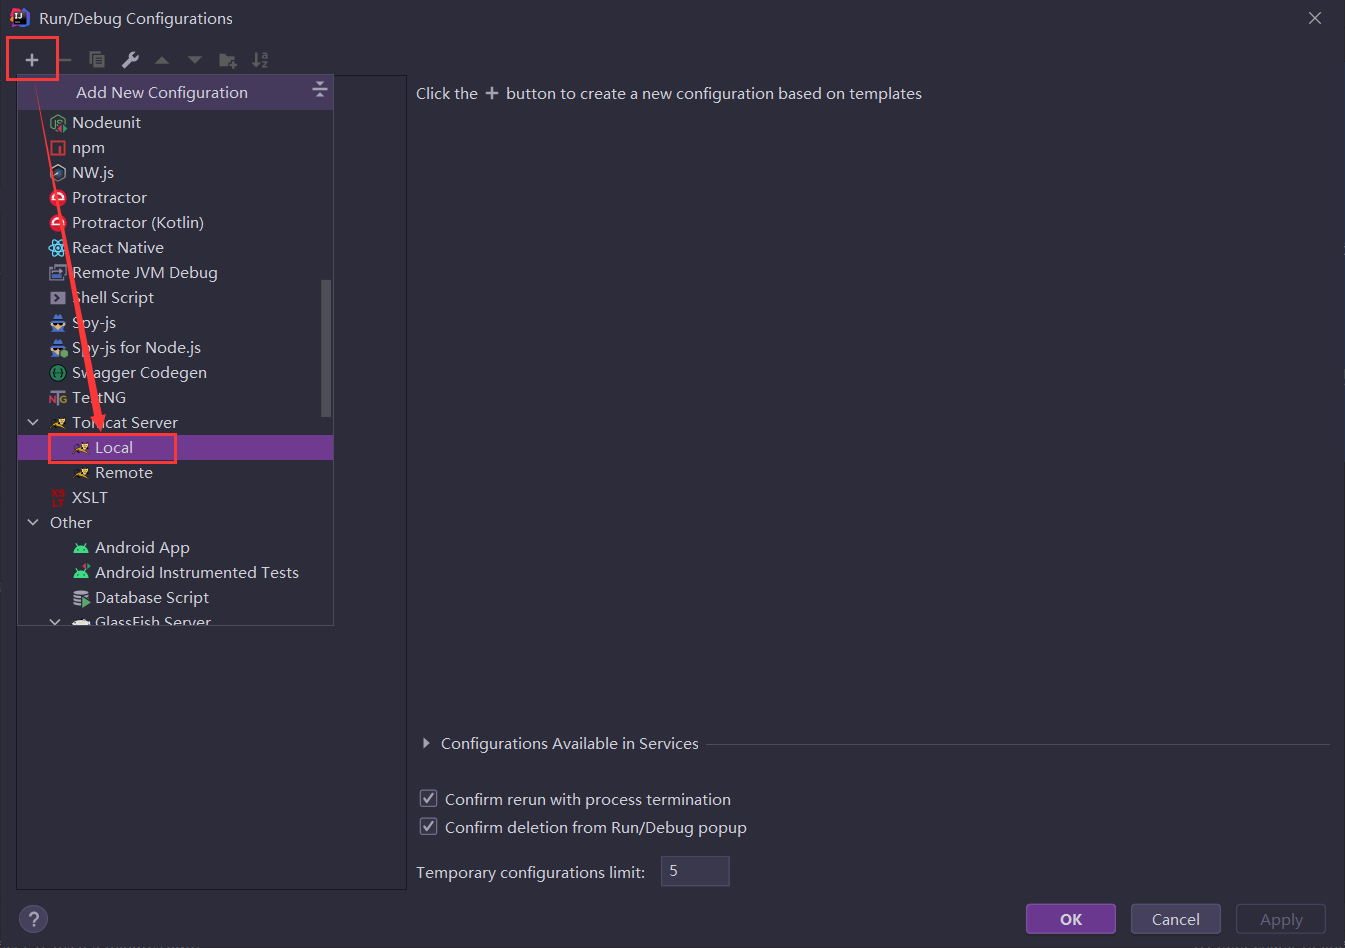The width and height of the screenshot is (1345, 948).
Task: Click the NW.js icon
Action: (x=58, y=173)
